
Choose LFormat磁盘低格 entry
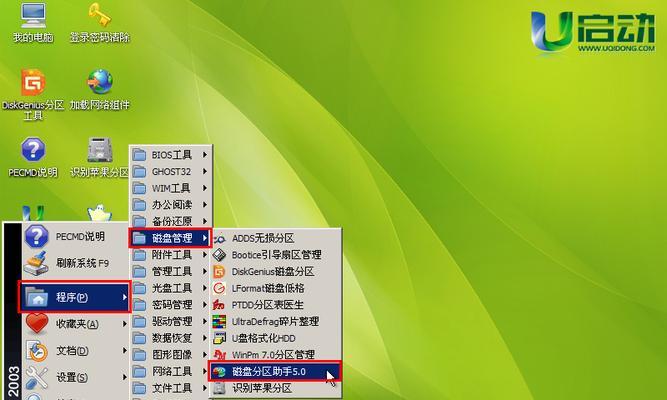pos(267,288)
